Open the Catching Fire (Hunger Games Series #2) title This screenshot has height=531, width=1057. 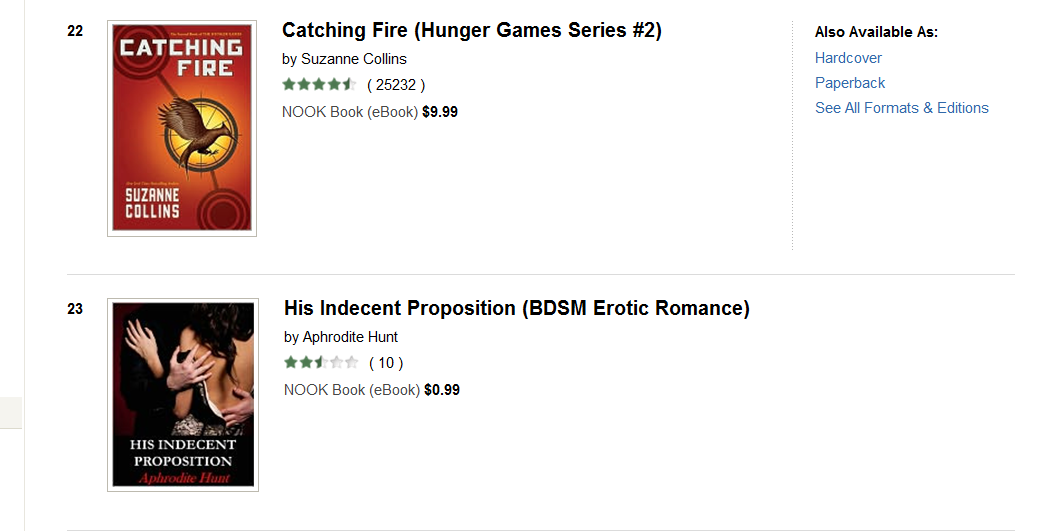coord(471,31)
